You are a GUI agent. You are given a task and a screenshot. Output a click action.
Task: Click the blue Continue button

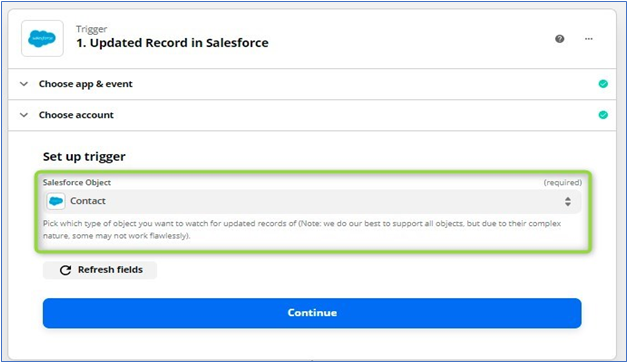[312, 313]
